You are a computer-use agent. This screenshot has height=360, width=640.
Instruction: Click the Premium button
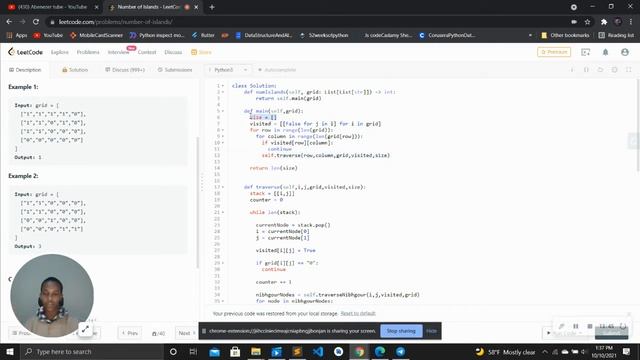point(554,52)
